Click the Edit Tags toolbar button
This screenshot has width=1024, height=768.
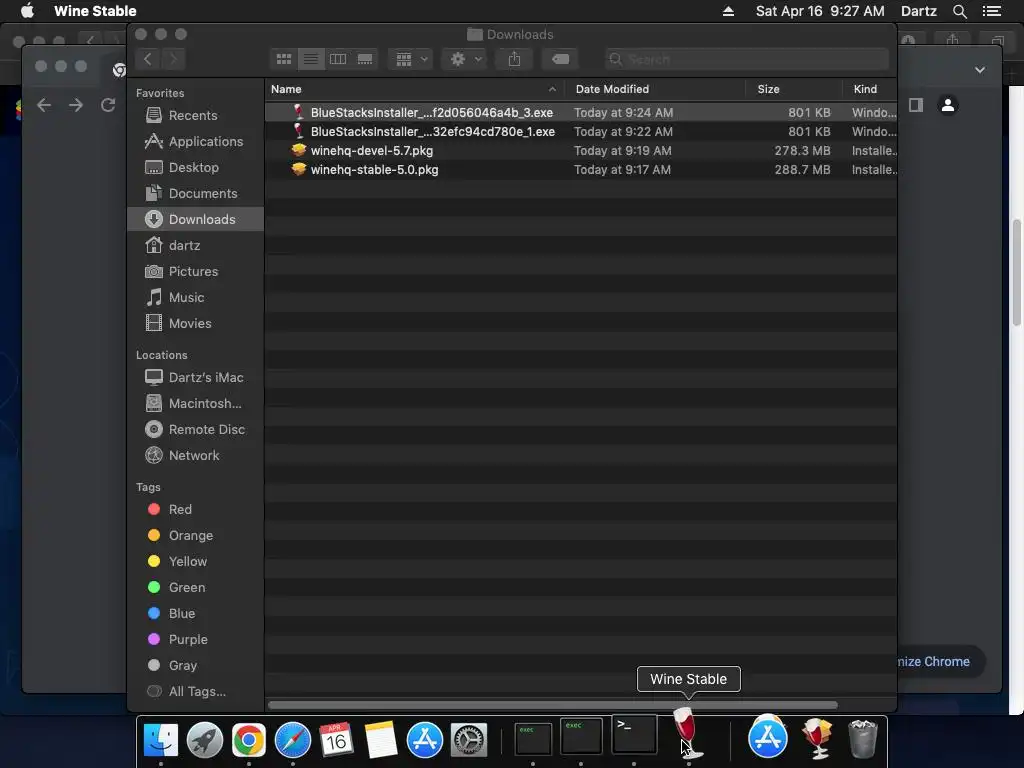560,59
